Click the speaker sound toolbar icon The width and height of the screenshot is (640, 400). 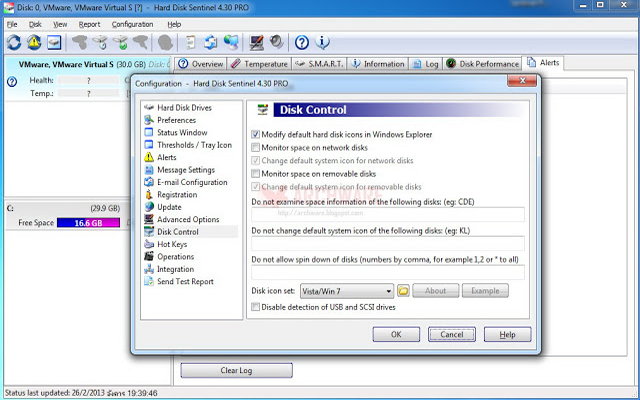coord(276,42)
